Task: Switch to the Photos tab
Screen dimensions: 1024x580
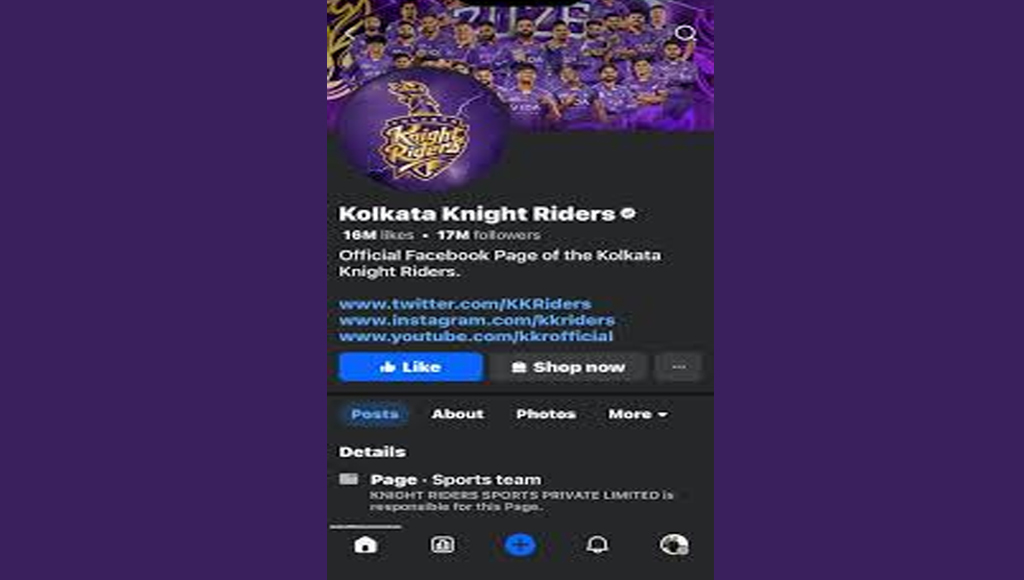Action: [546, 414]
